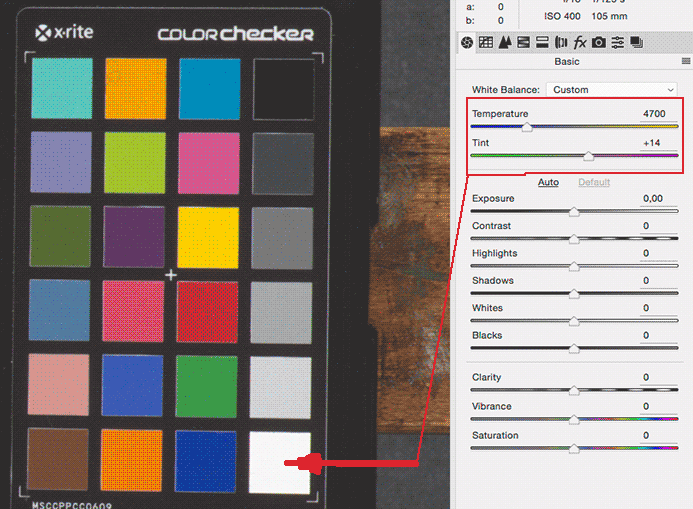This screenshot has height=509, width=693.
Task: Click the '105 mm' focal length text
Action: tap(609, 16)
